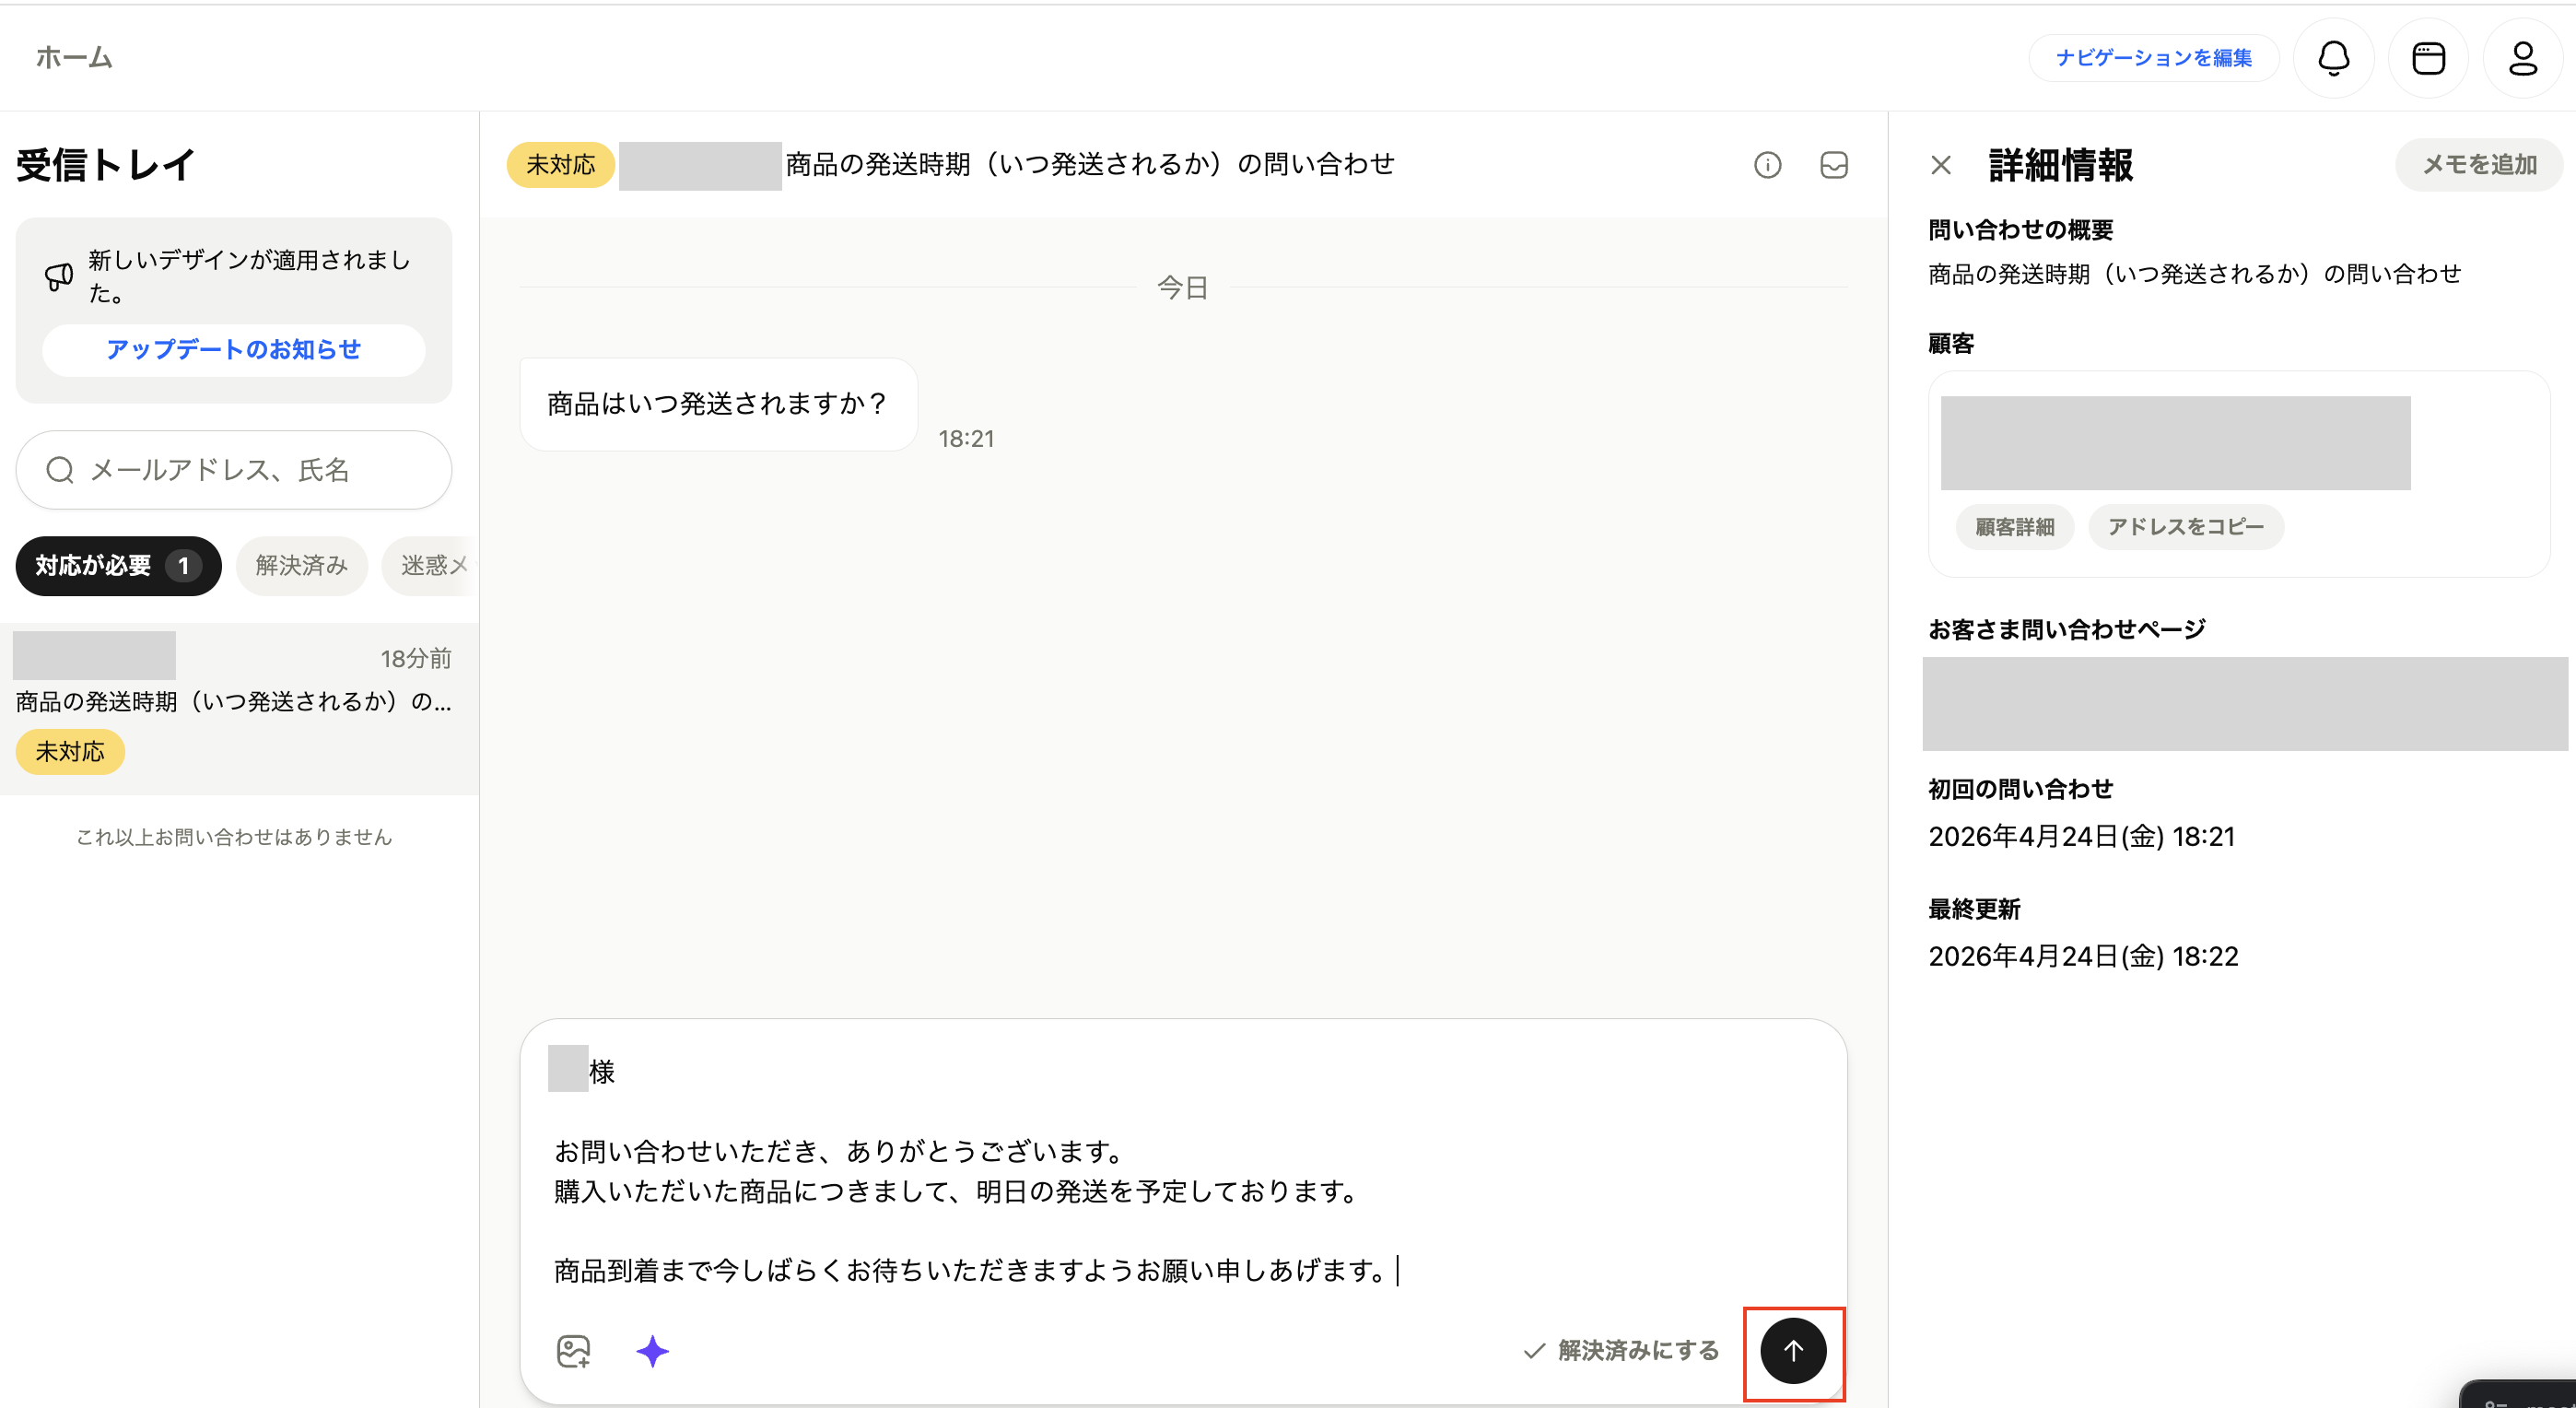The width and height of the screenshot is (2576, 1408).
Task: Click 解決済みにする button
Action: [x=1621, y=1351]
